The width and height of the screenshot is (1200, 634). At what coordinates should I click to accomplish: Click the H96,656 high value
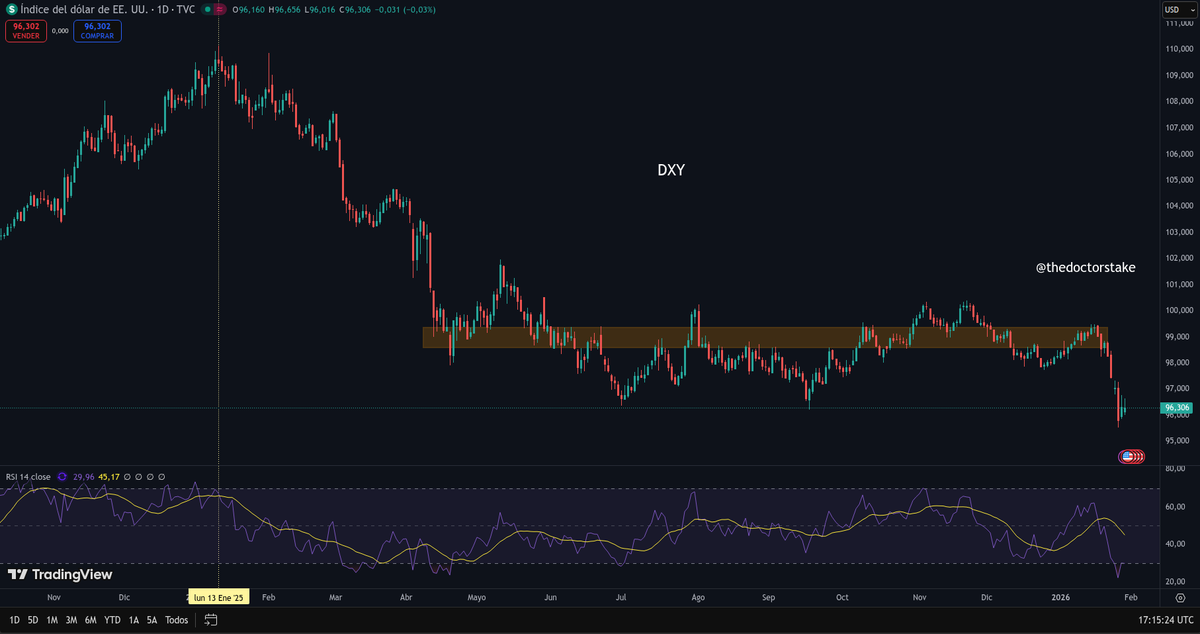point(284,9)
